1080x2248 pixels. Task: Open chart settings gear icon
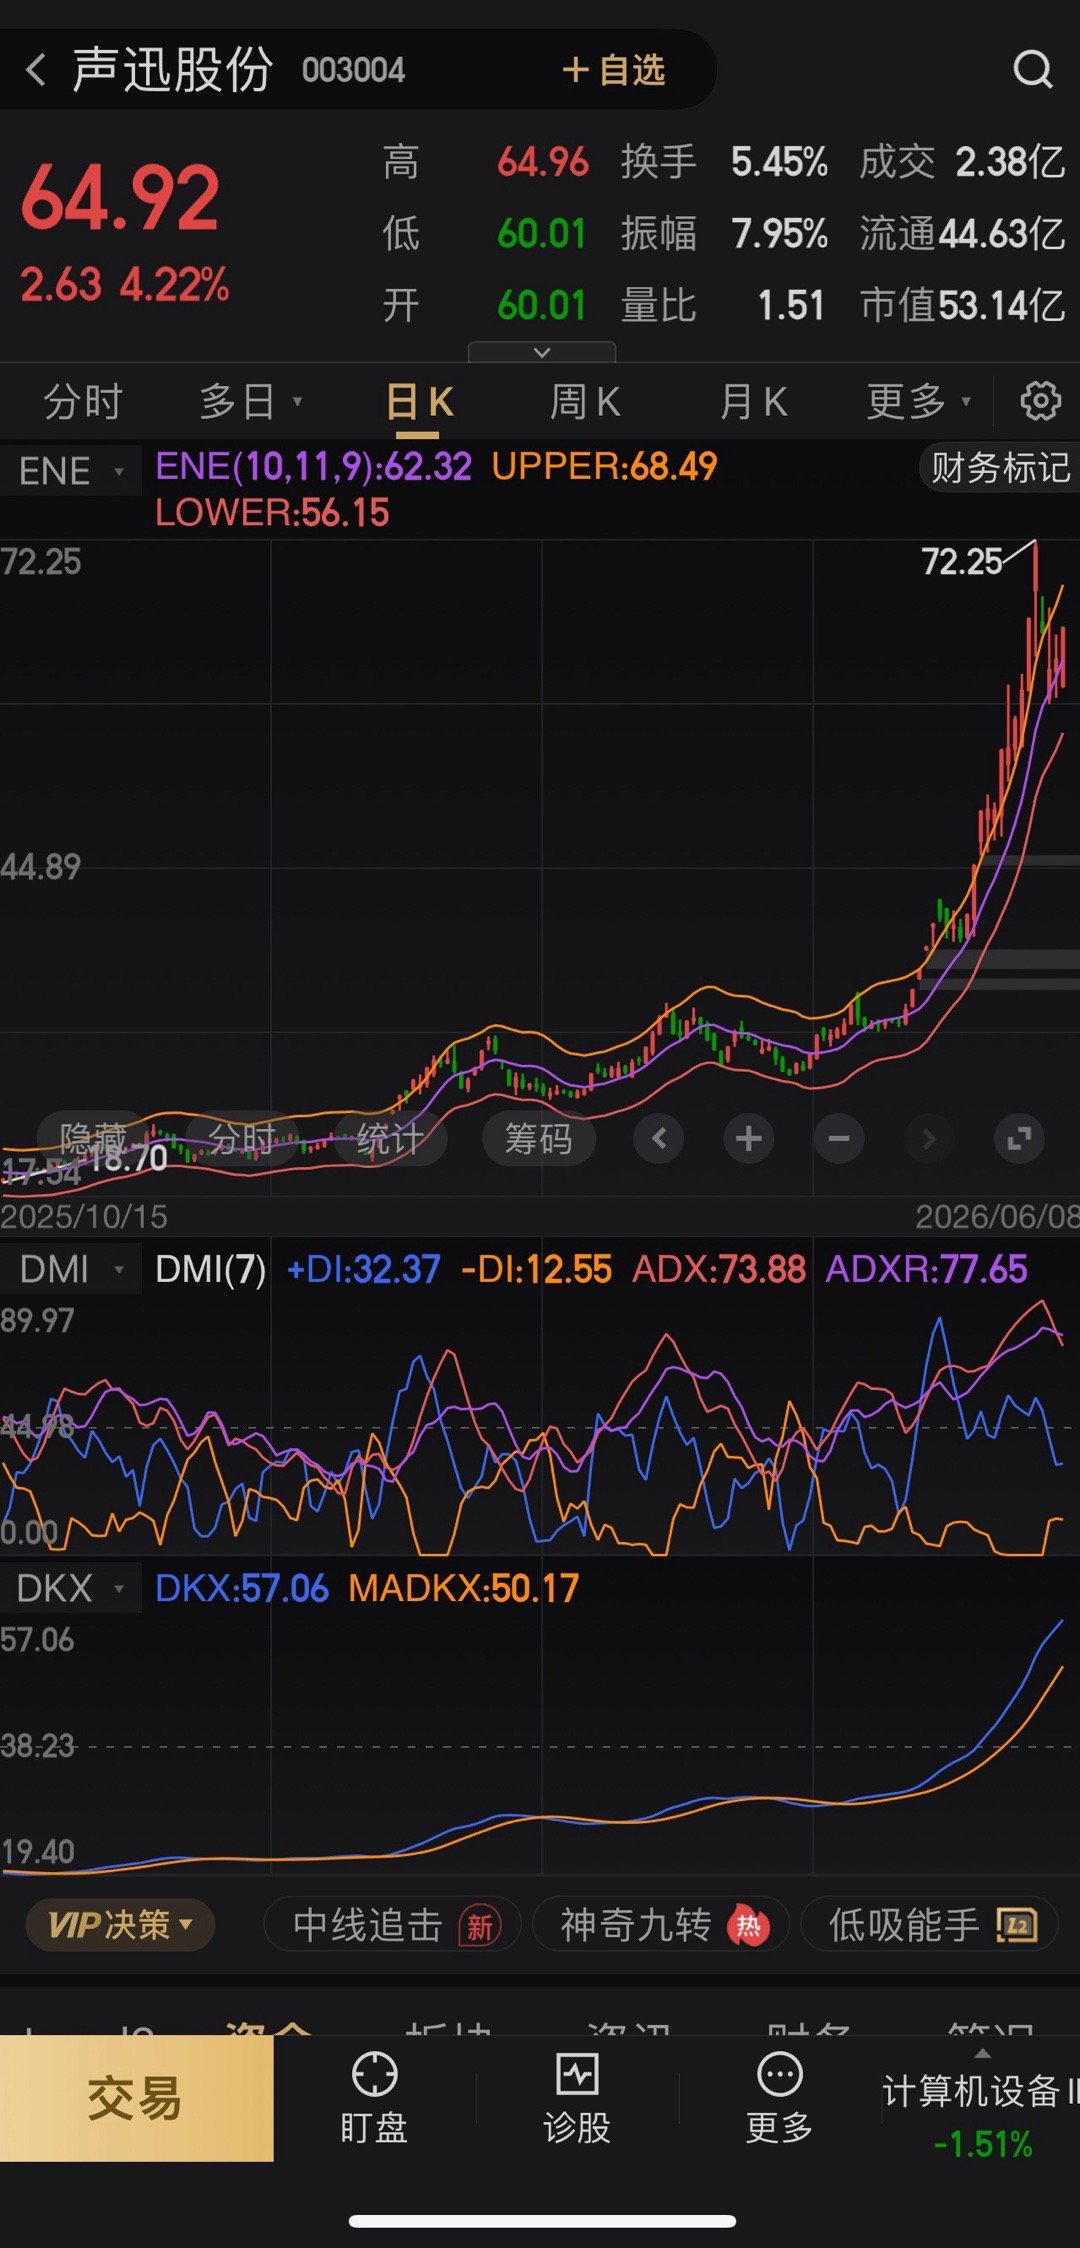tap(1040, 401)
